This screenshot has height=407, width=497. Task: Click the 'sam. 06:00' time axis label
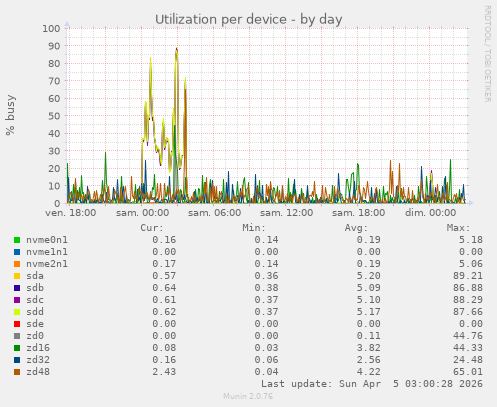[214, 213]
